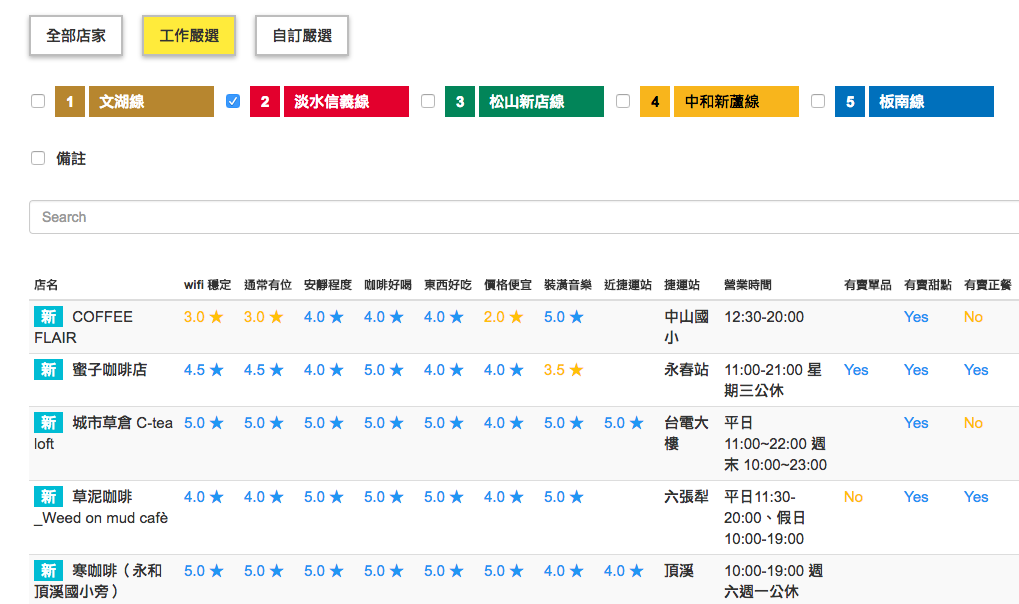Uncheck the 淡水信義線 checkbox
The width and height of the screenshot is (1019, 604).
[233, 101]
